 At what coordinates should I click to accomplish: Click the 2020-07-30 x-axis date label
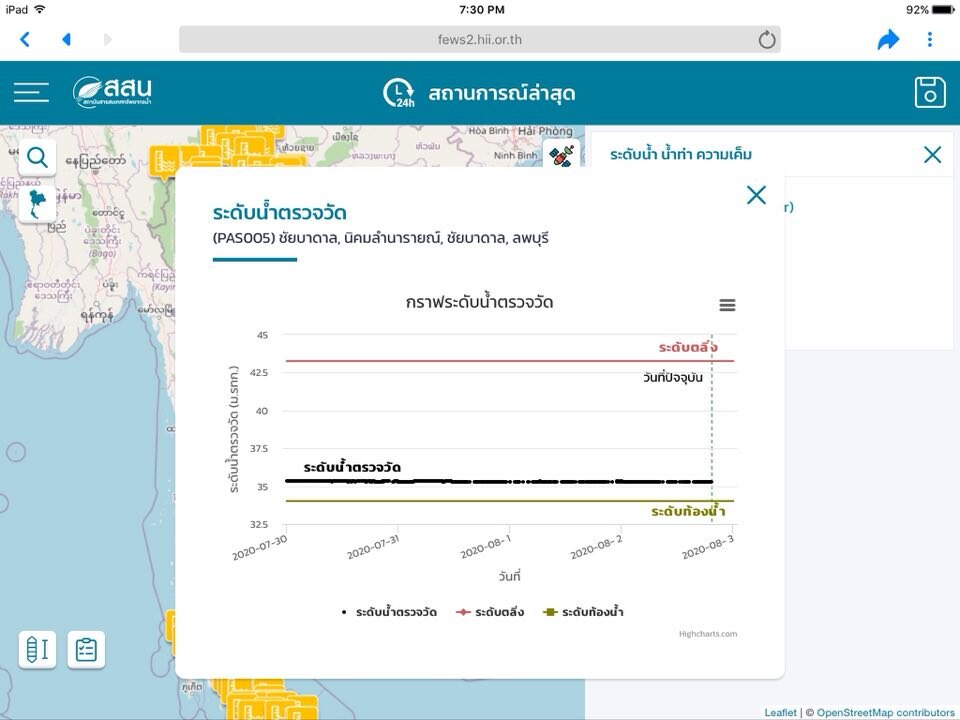pos(260,547)
